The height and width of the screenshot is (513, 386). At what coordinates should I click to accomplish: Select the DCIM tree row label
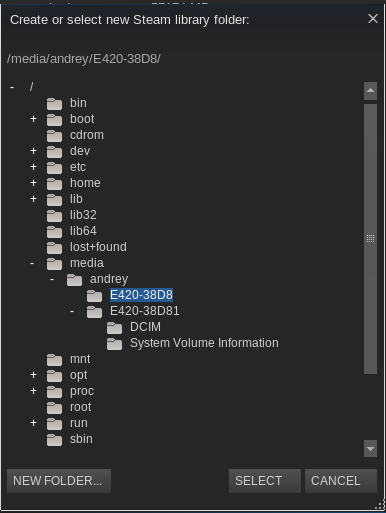point(145,327)
